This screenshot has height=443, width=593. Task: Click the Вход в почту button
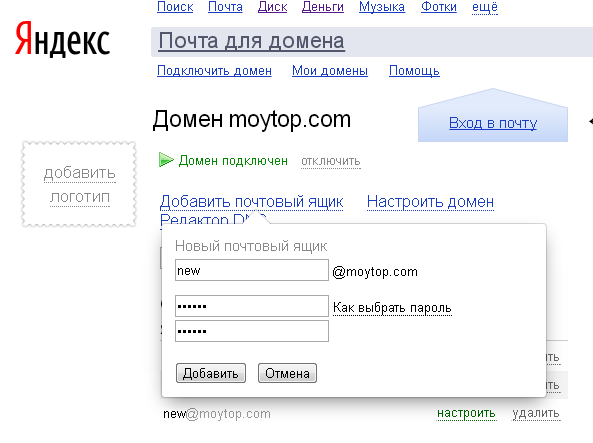pyautogui.click(x=493, y=123)
